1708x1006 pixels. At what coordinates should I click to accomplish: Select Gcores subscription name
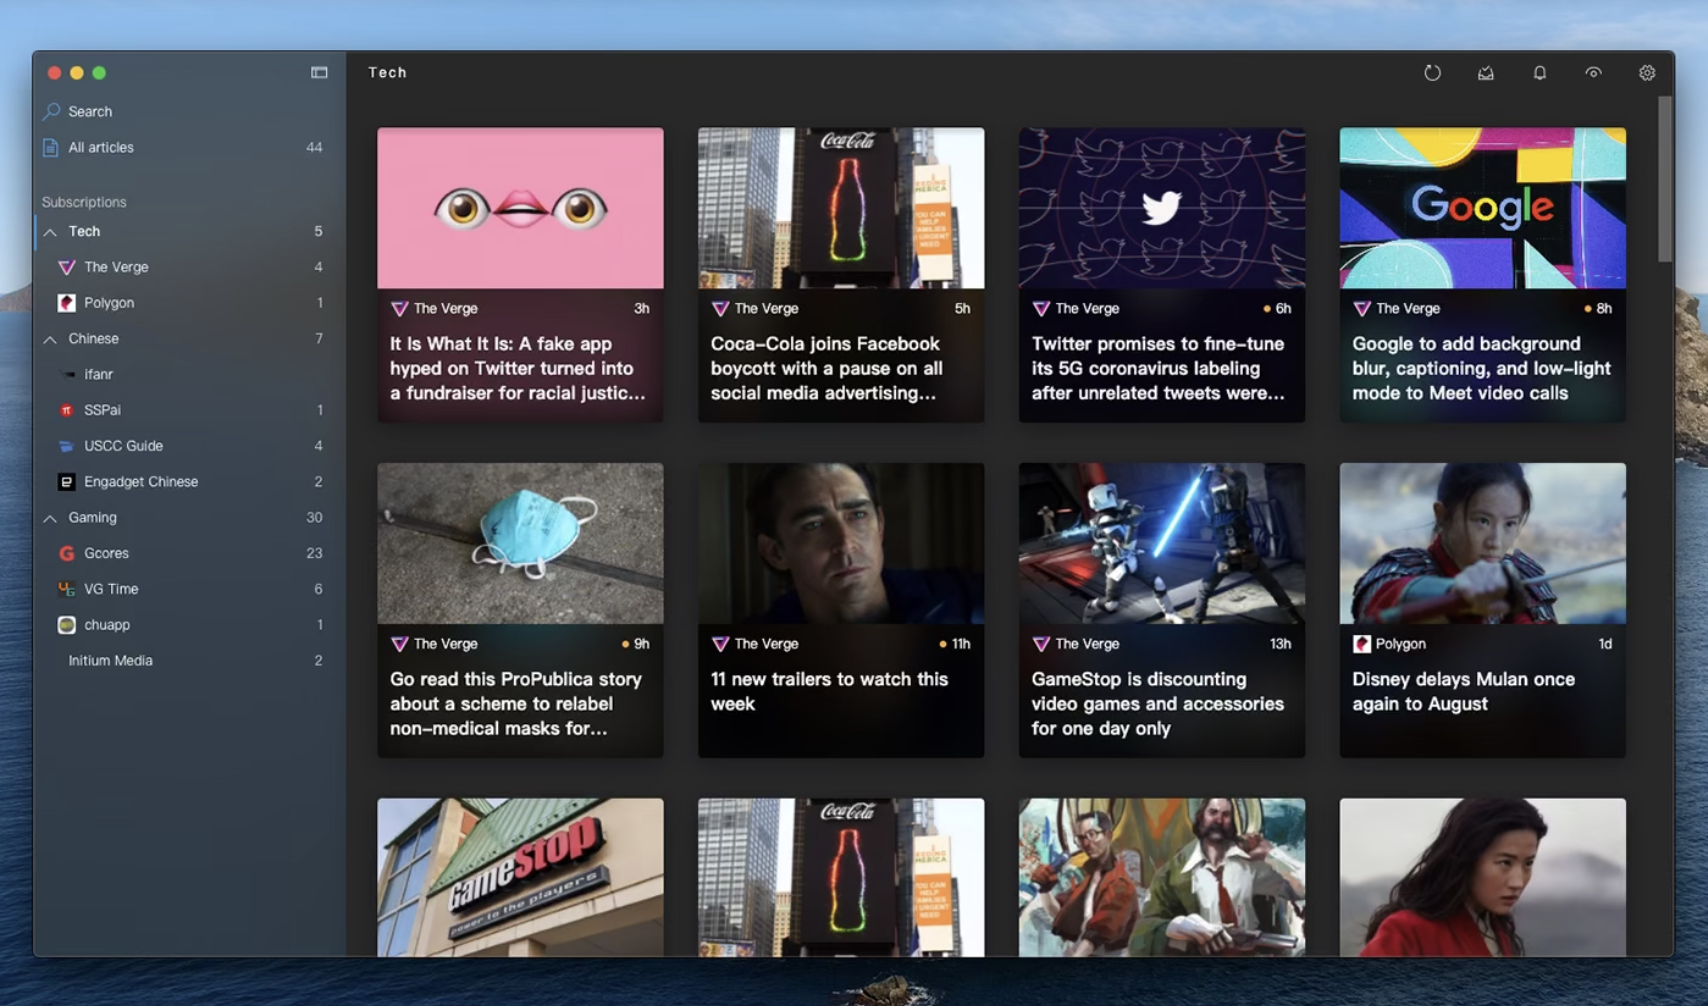106,553
